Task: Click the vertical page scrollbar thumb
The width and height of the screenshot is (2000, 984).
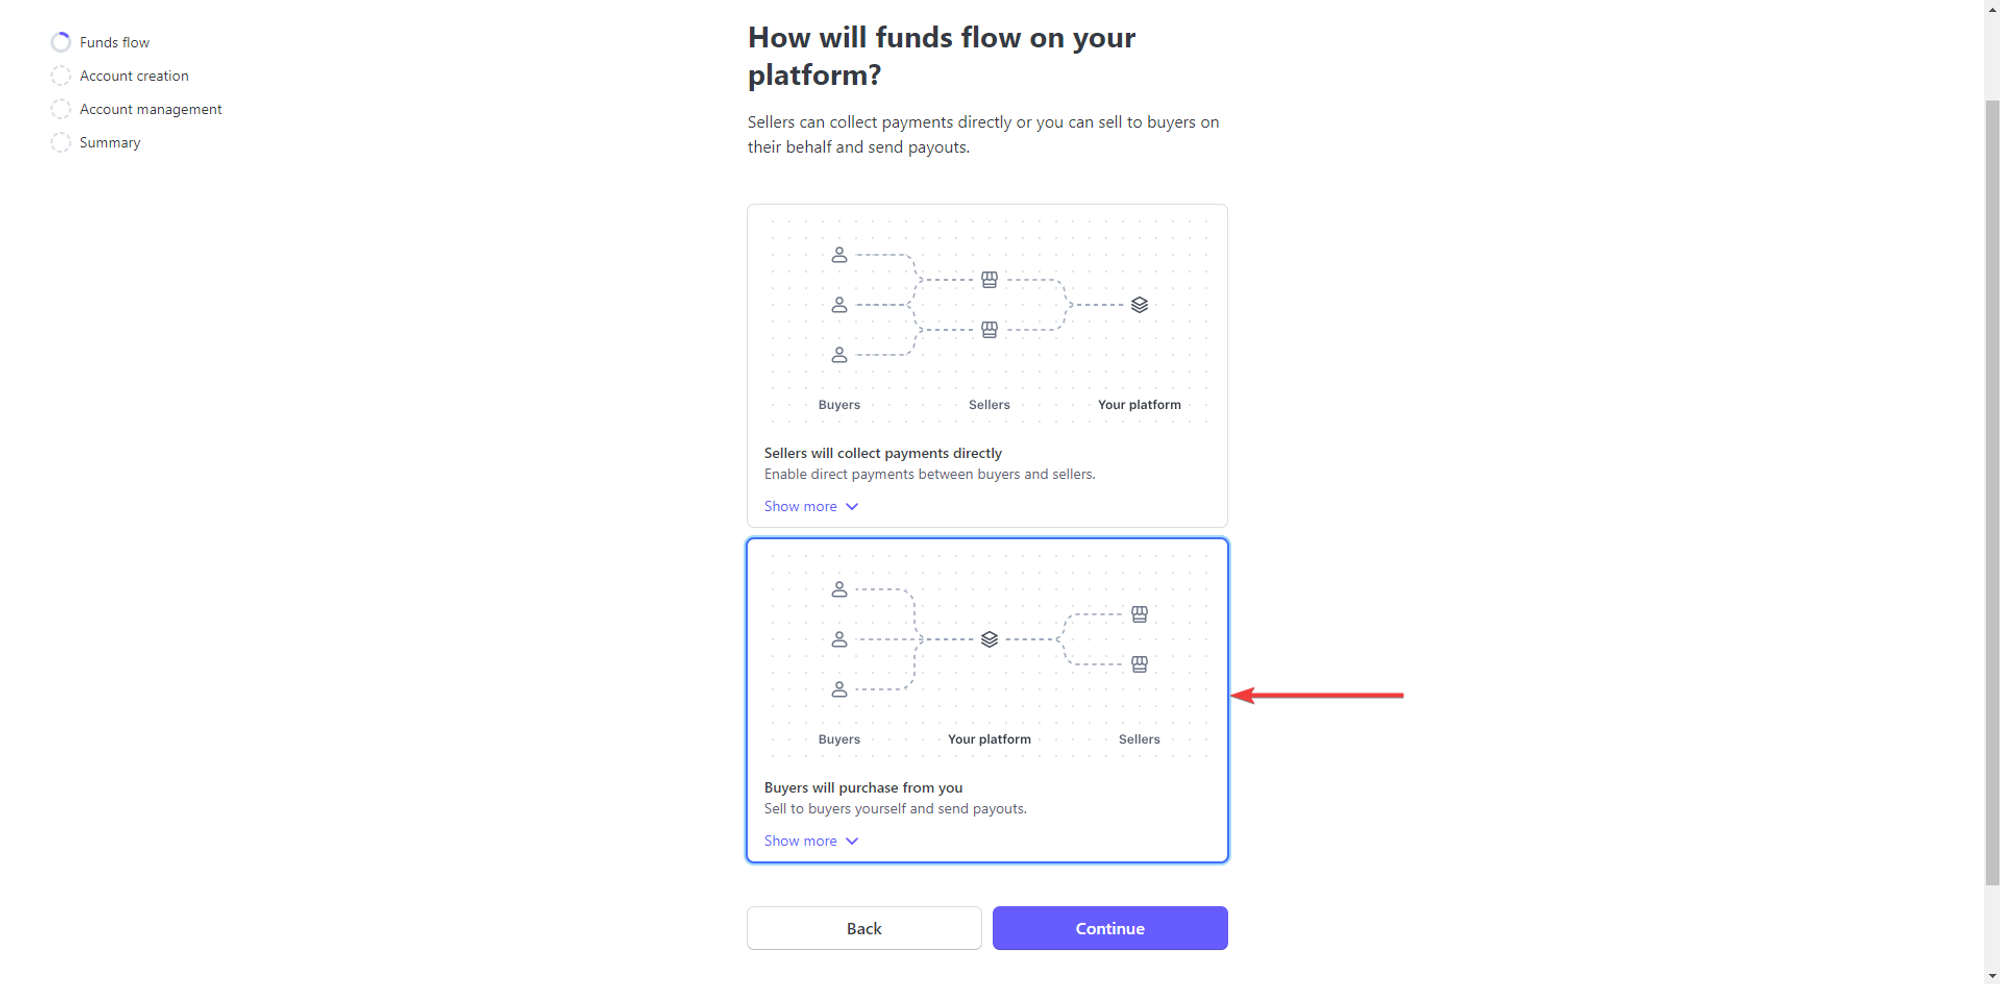Action: (x=1992, y=492)
